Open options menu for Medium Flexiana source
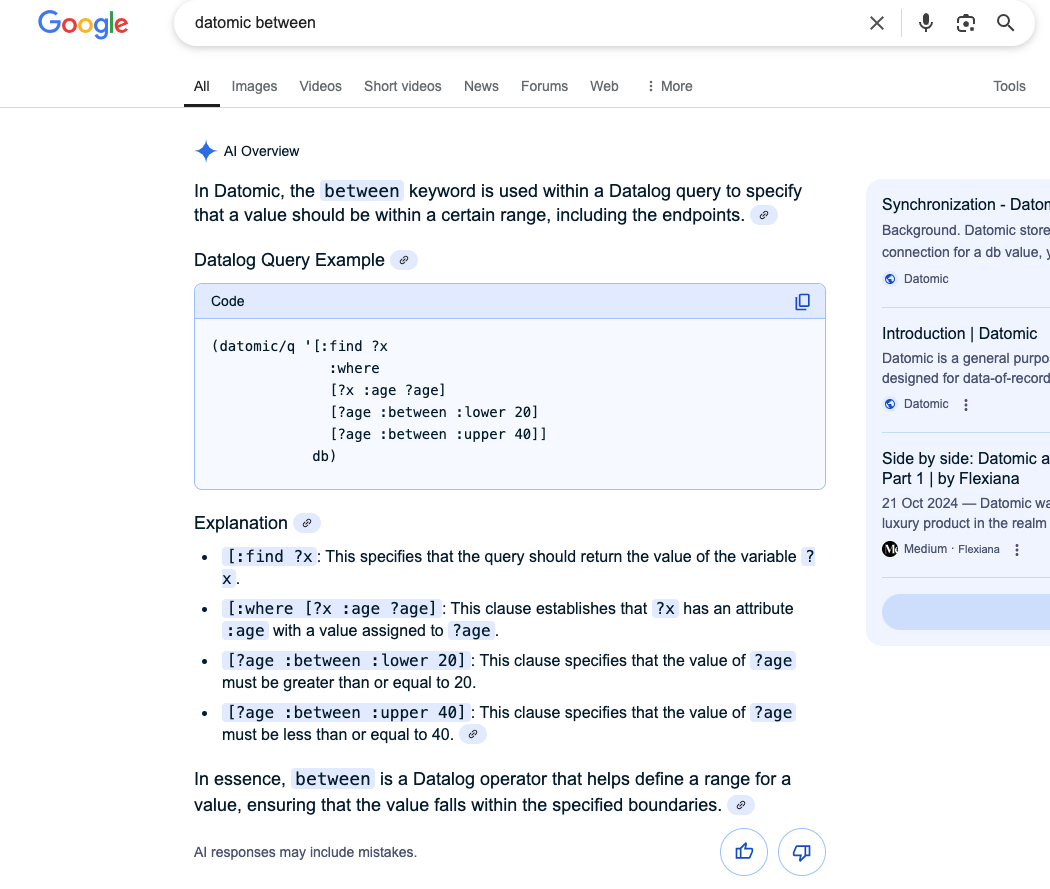 1017,550
